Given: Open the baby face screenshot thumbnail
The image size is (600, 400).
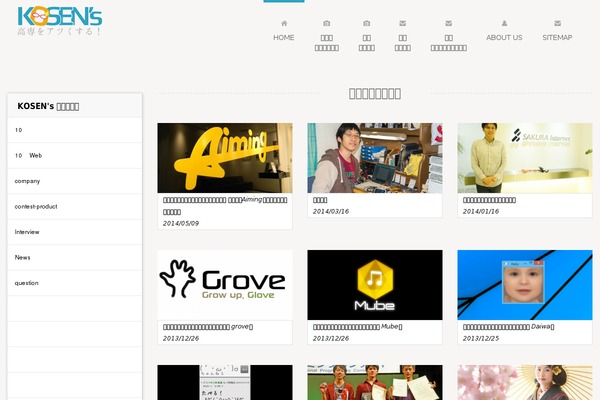Looking at the screenshot, I should click(525, 285).
